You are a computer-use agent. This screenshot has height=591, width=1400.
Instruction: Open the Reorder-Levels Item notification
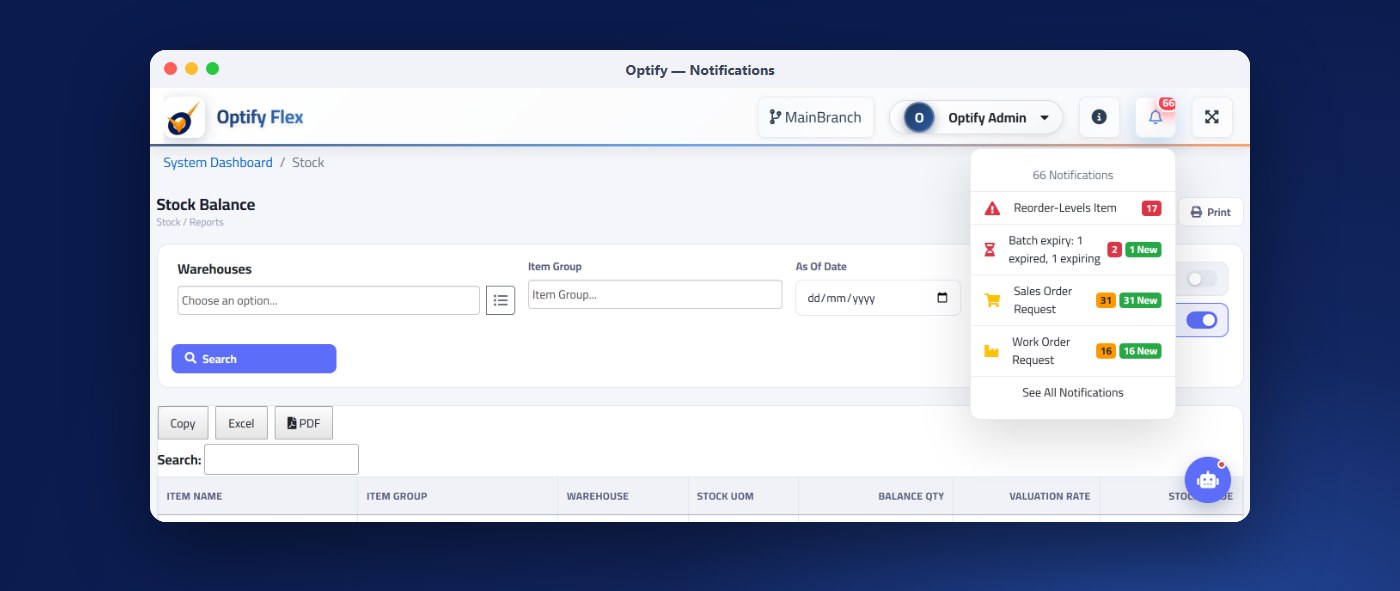coord(1073,208)
